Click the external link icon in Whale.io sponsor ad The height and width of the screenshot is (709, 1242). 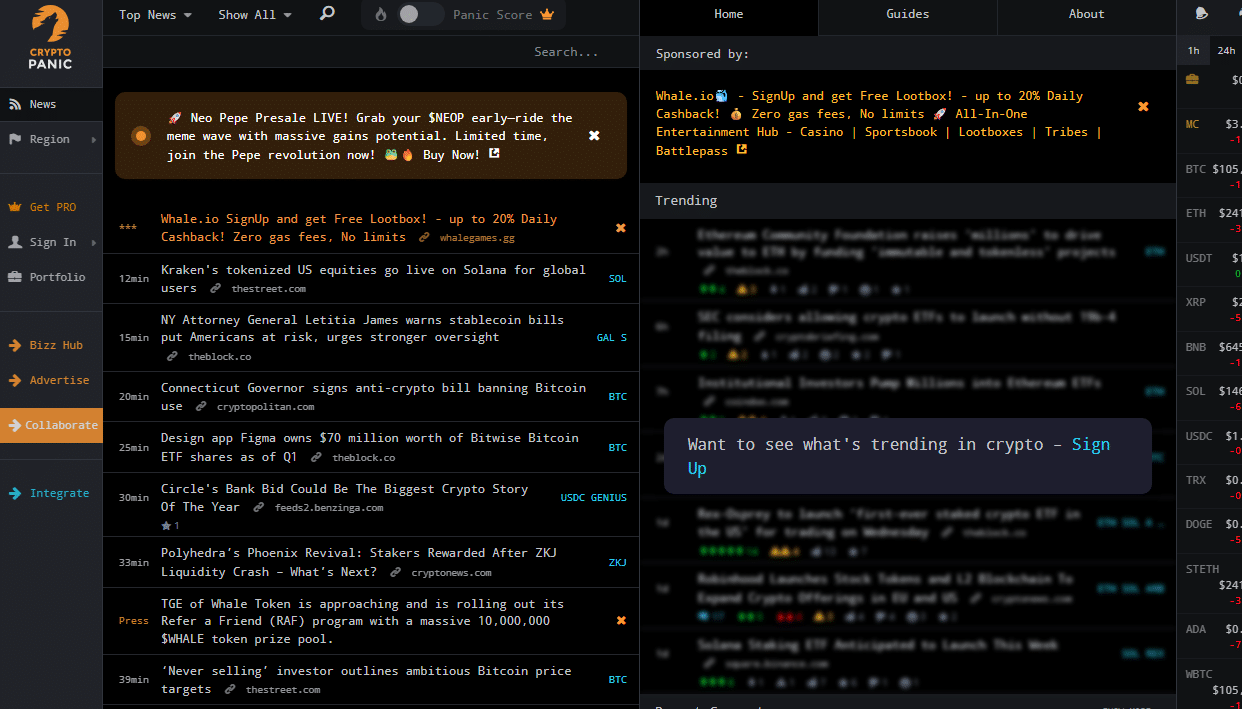click(741, 150)
